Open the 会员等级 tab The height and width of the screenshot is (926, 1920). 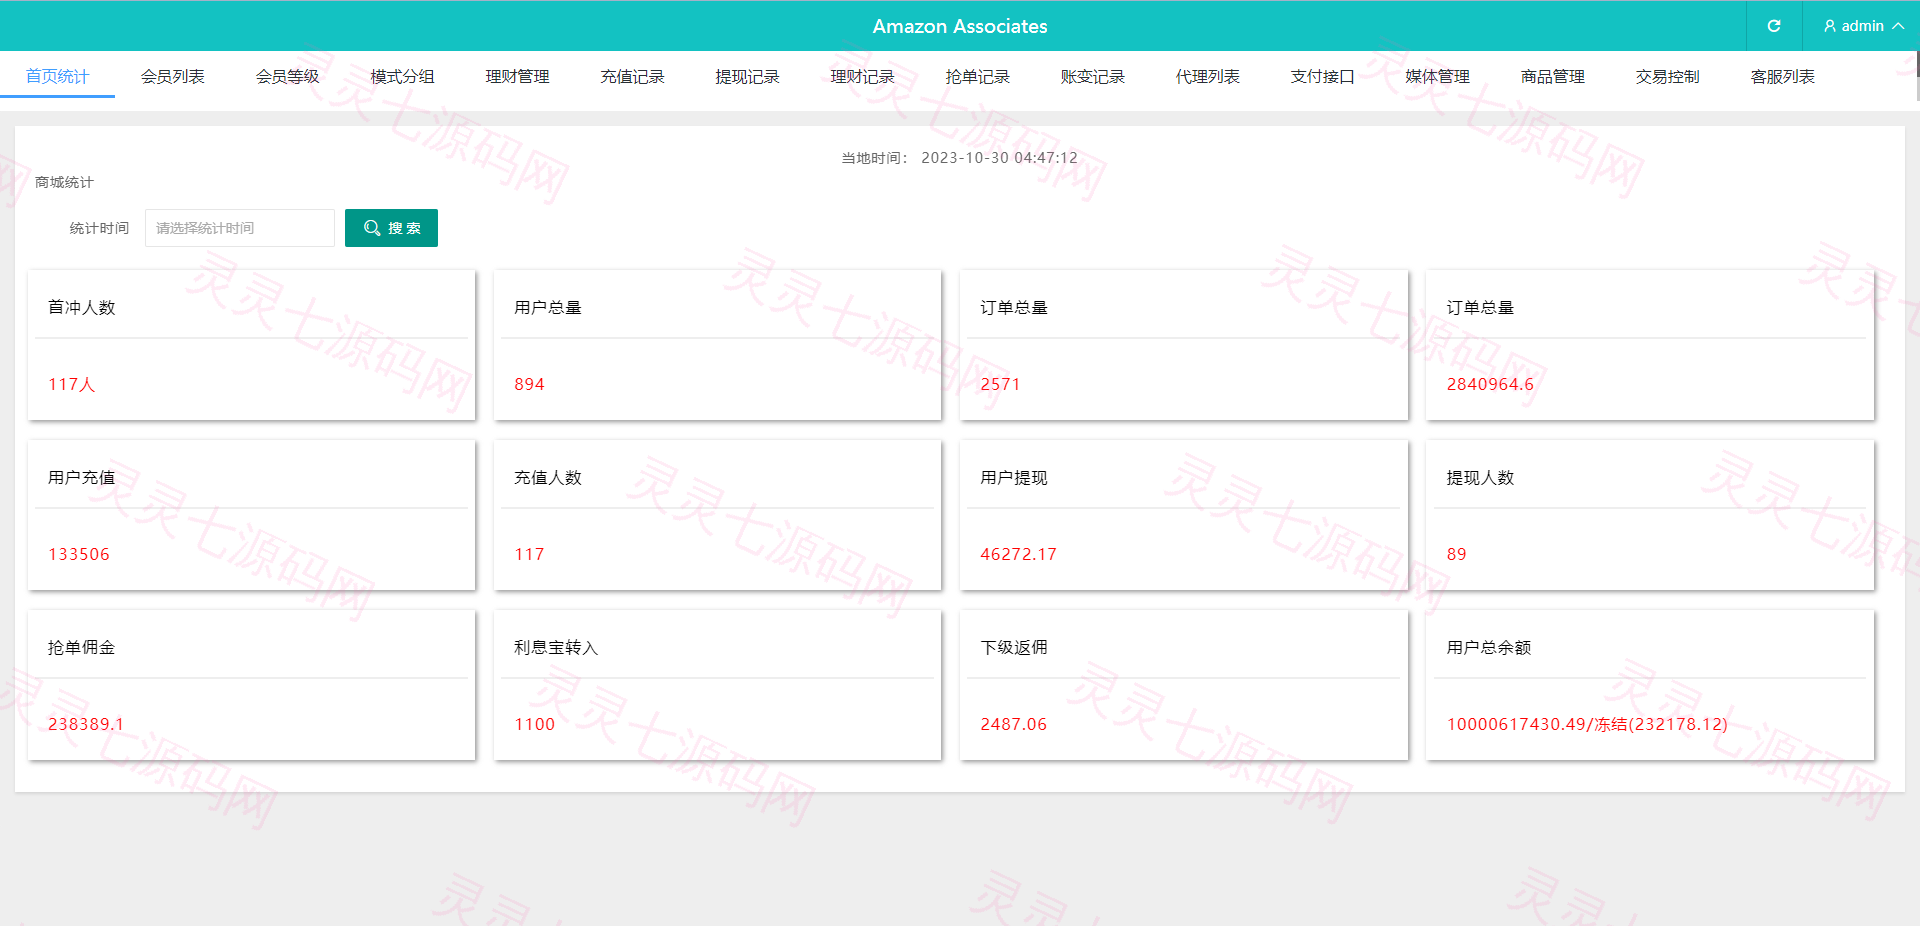pos(287,76)
